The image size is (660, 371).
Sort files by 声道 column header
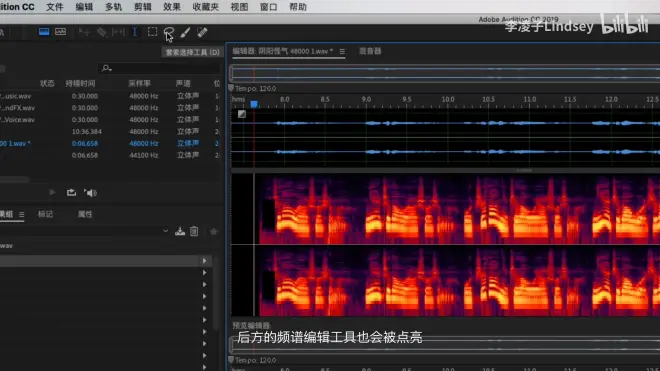[183, 83]
